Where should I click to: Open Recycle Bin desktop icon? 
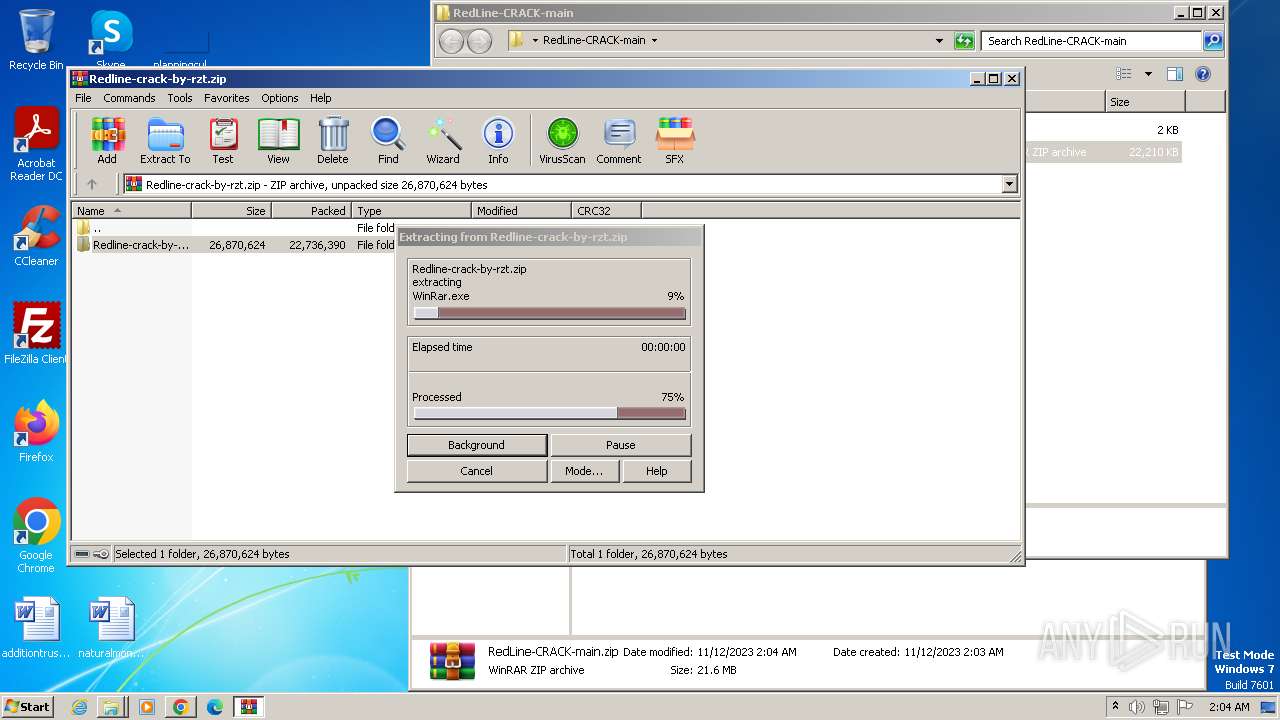[36, 40]
